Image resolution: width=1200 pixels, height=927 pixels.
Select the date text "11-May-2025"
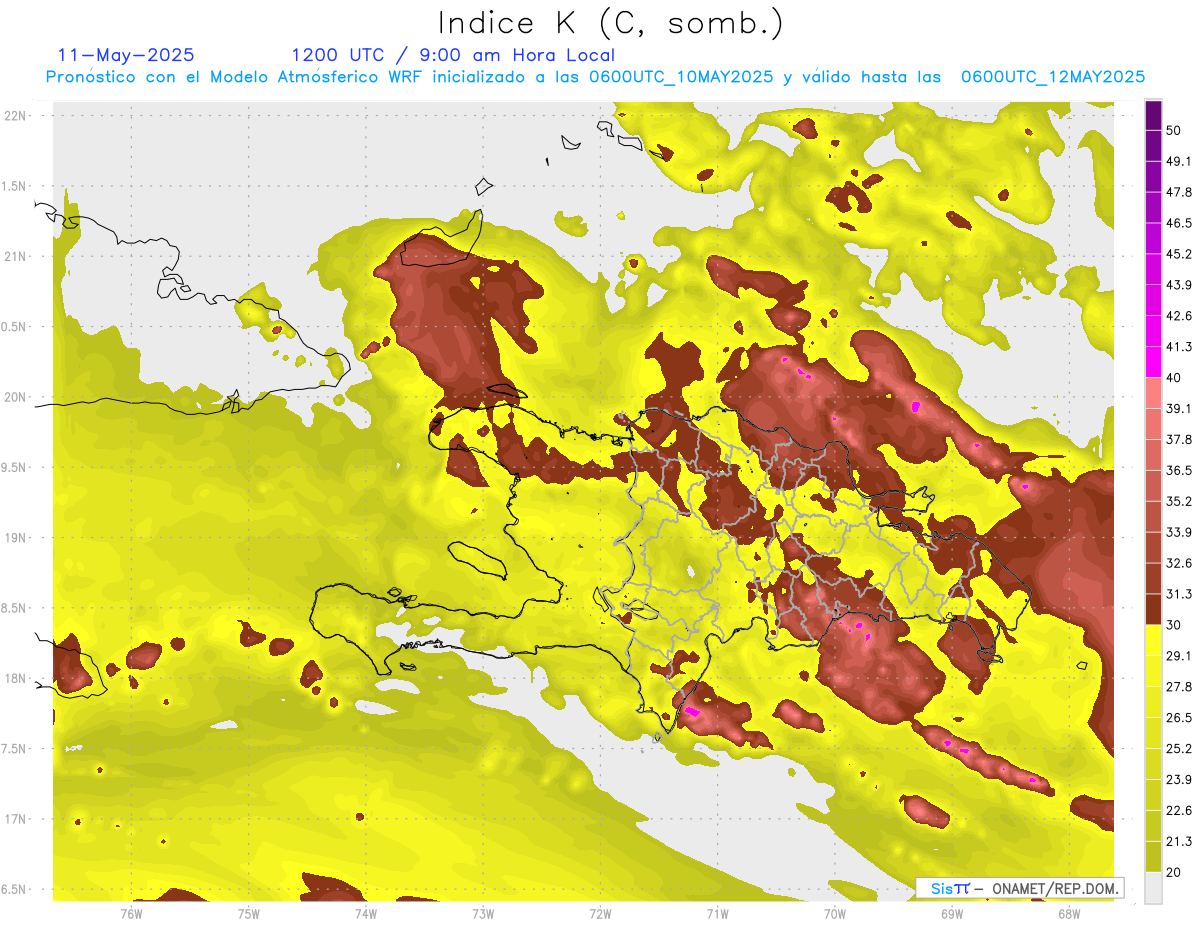click(x=126, y=55)
